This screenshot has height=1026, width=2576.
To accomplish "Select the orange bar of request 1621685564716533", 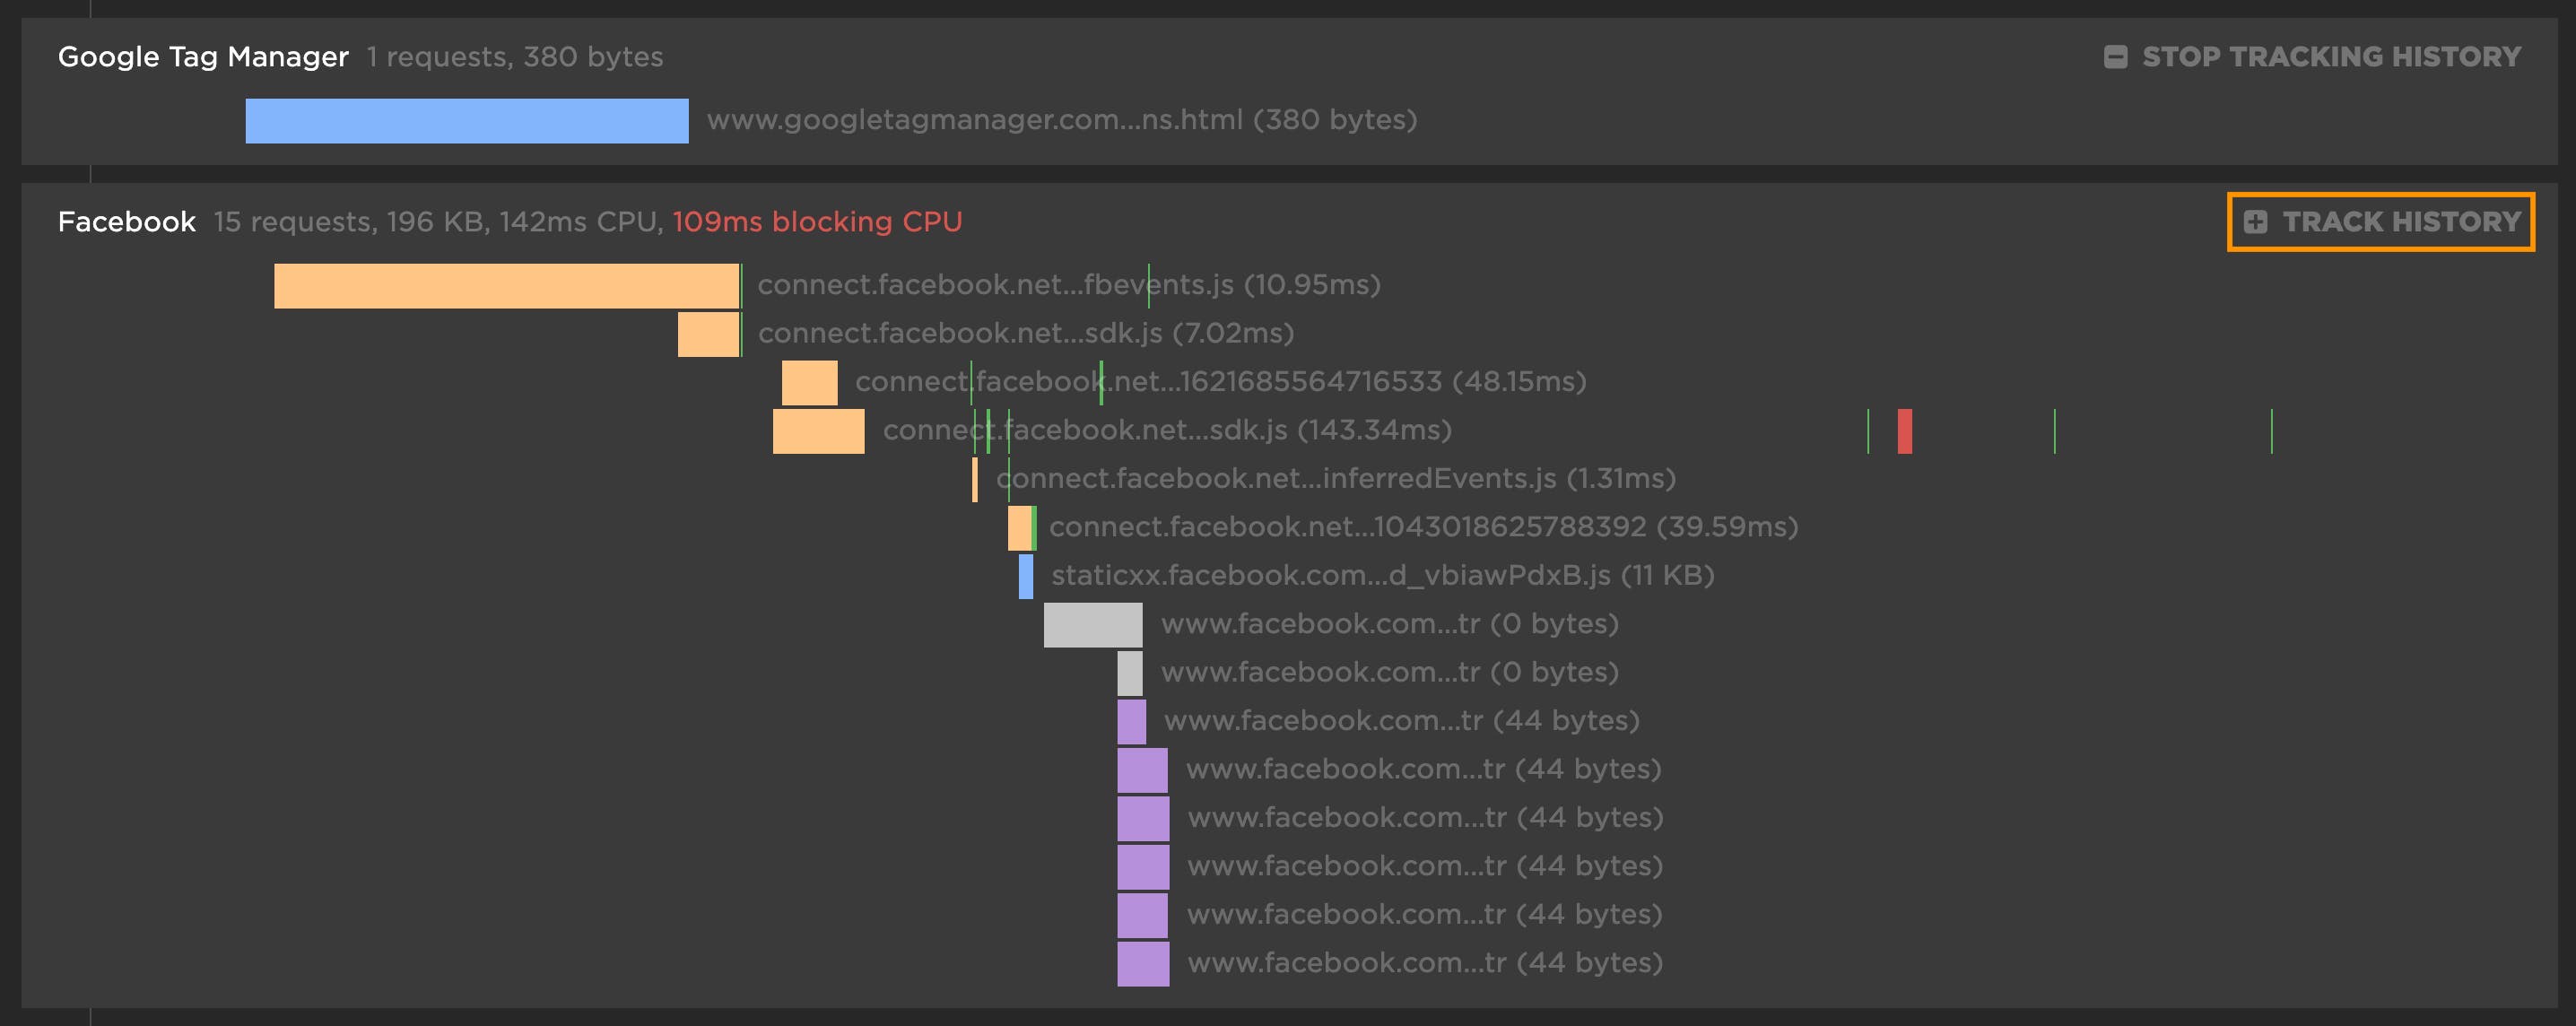I will tap(810, 383).
